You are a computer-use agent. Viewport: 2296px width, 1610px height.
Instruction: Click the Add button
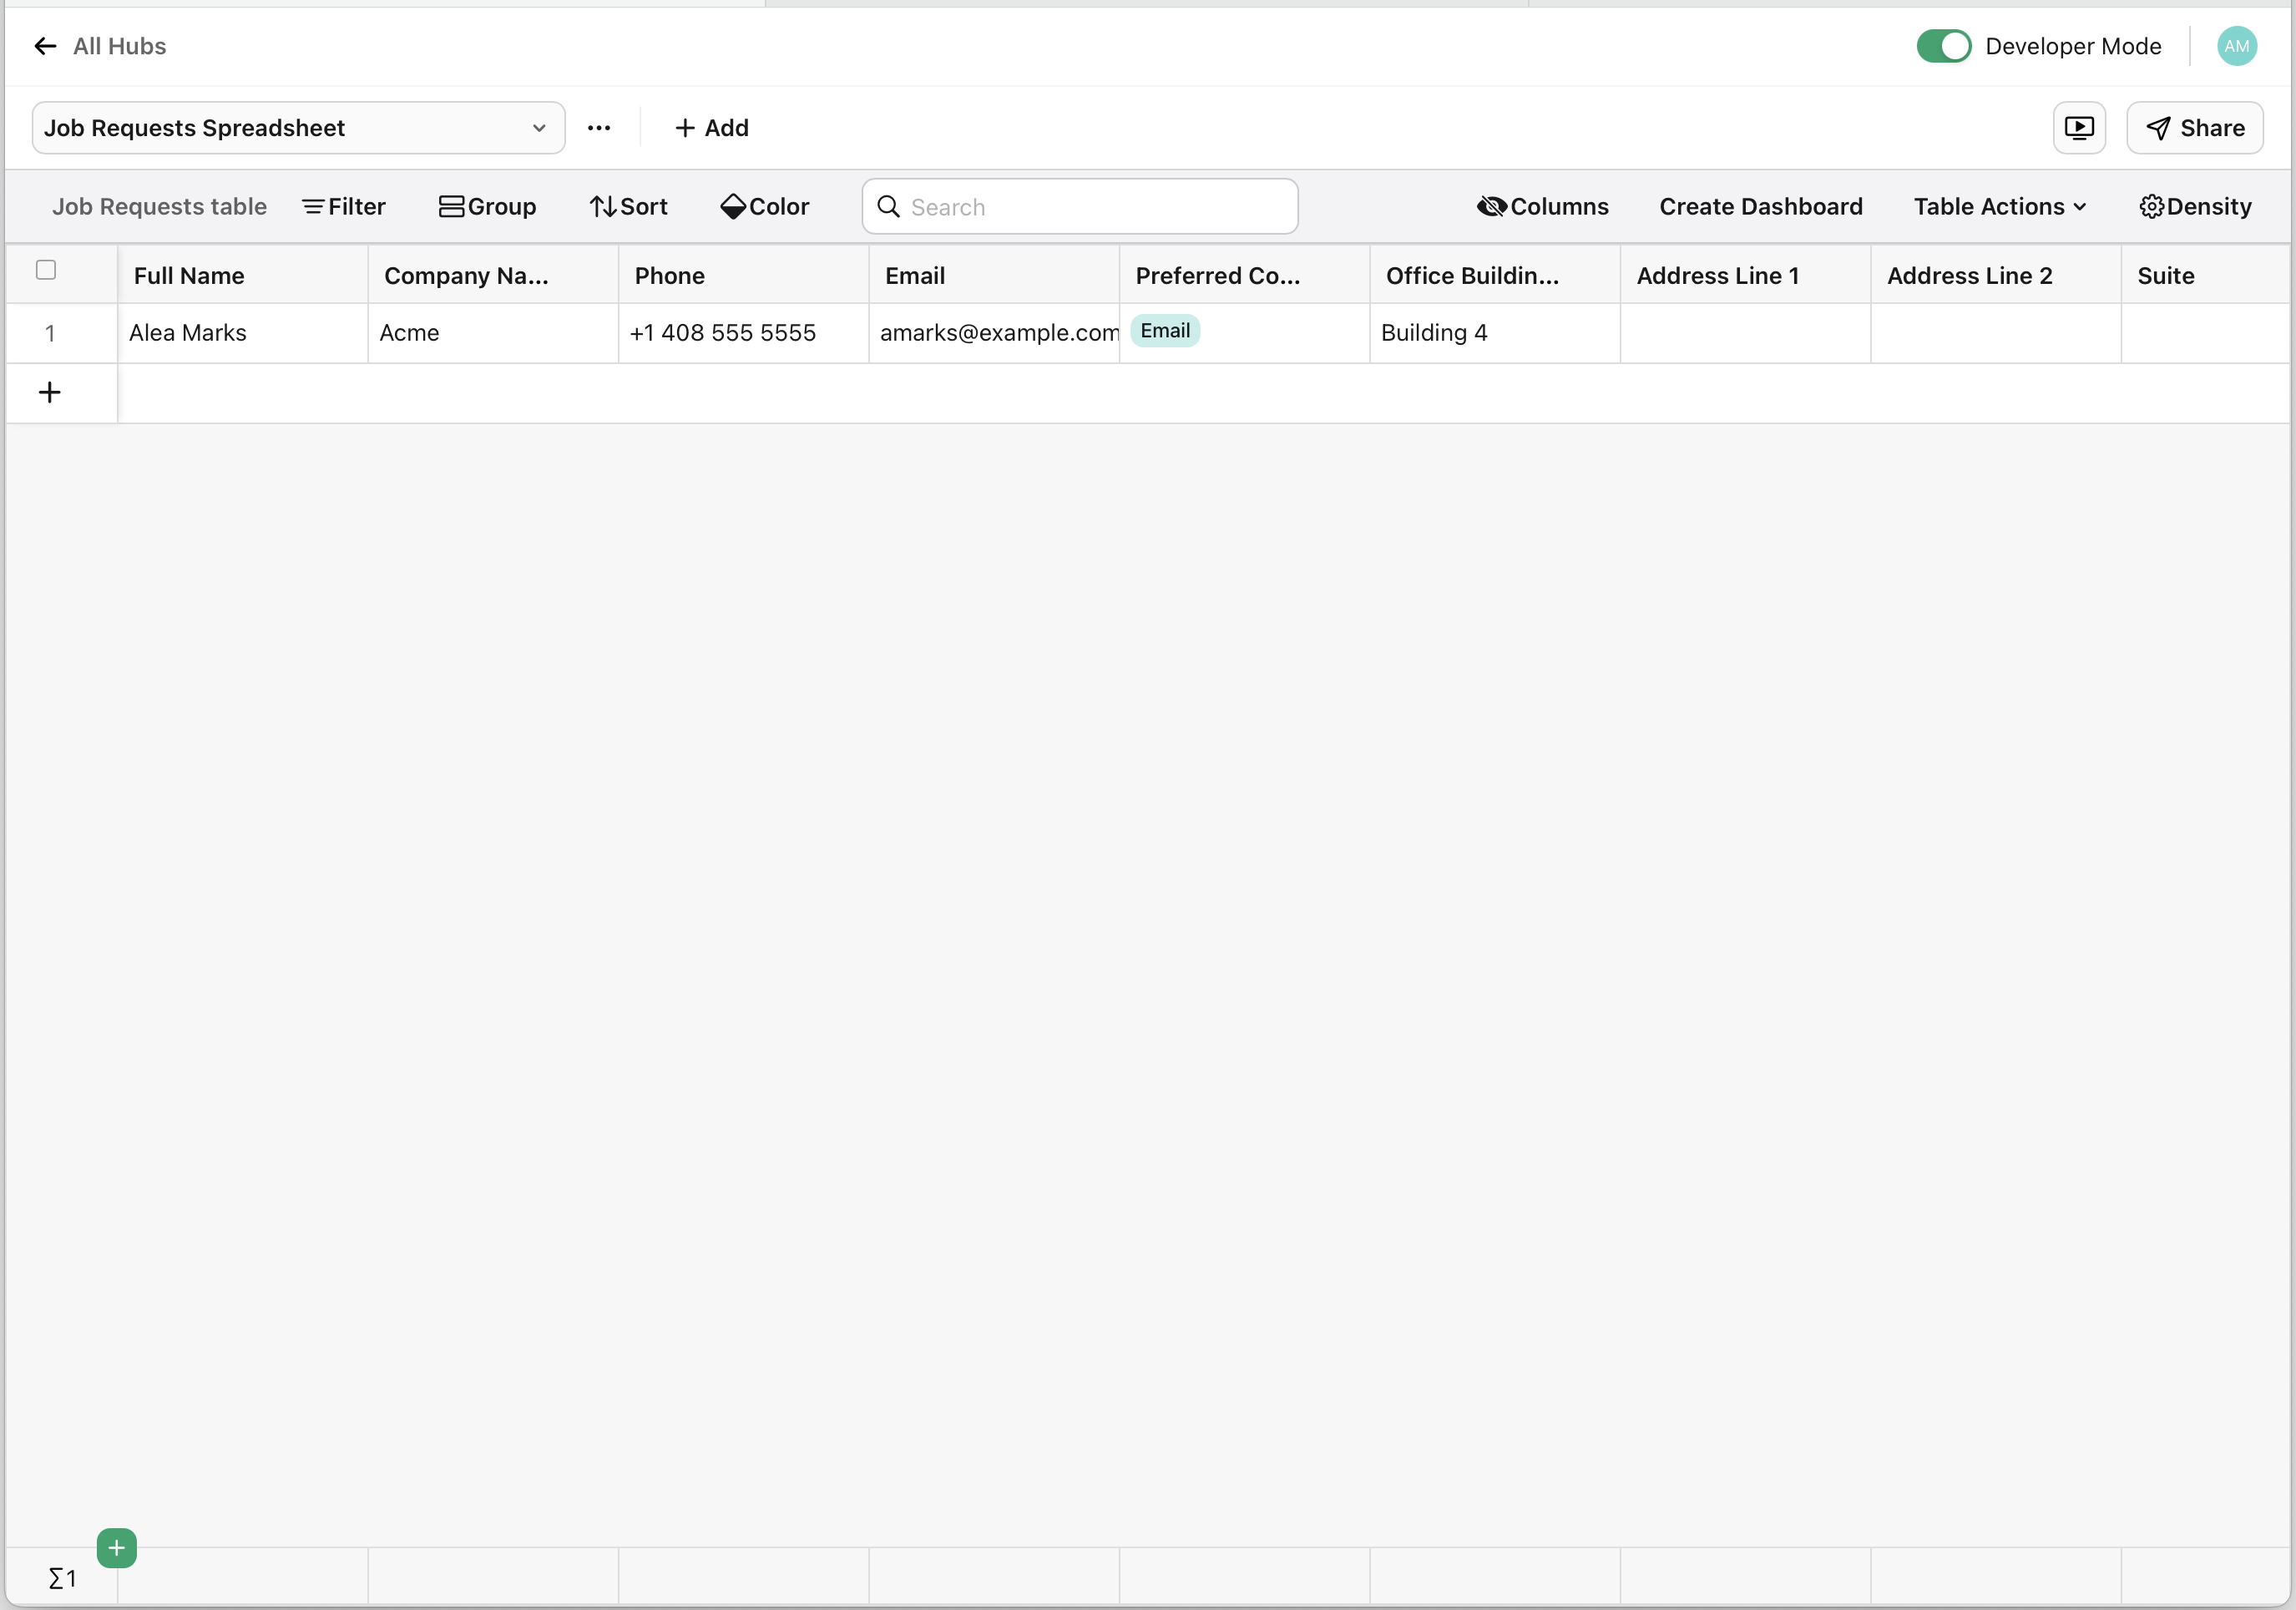pos(712,127)
